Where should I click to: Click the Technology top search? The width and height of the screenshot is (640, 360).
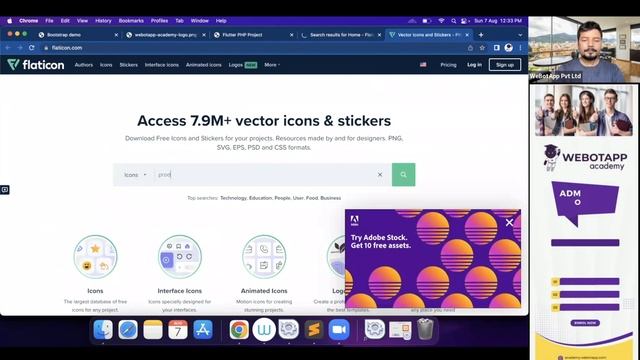pos(233,198)
